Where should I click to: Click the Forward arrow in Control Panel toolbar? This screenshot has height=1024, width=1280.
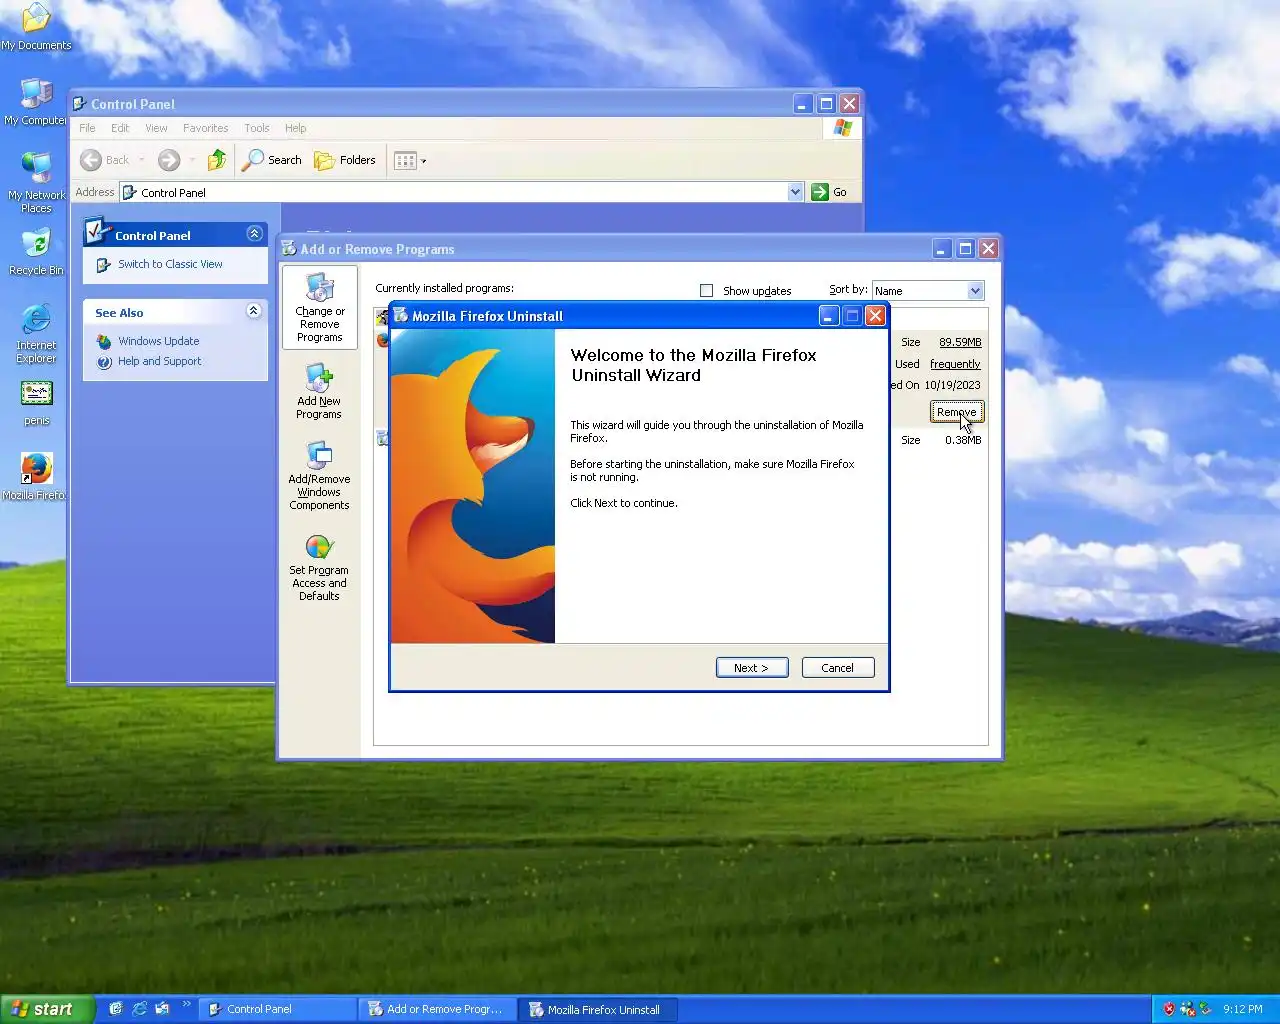click(169, 160)
